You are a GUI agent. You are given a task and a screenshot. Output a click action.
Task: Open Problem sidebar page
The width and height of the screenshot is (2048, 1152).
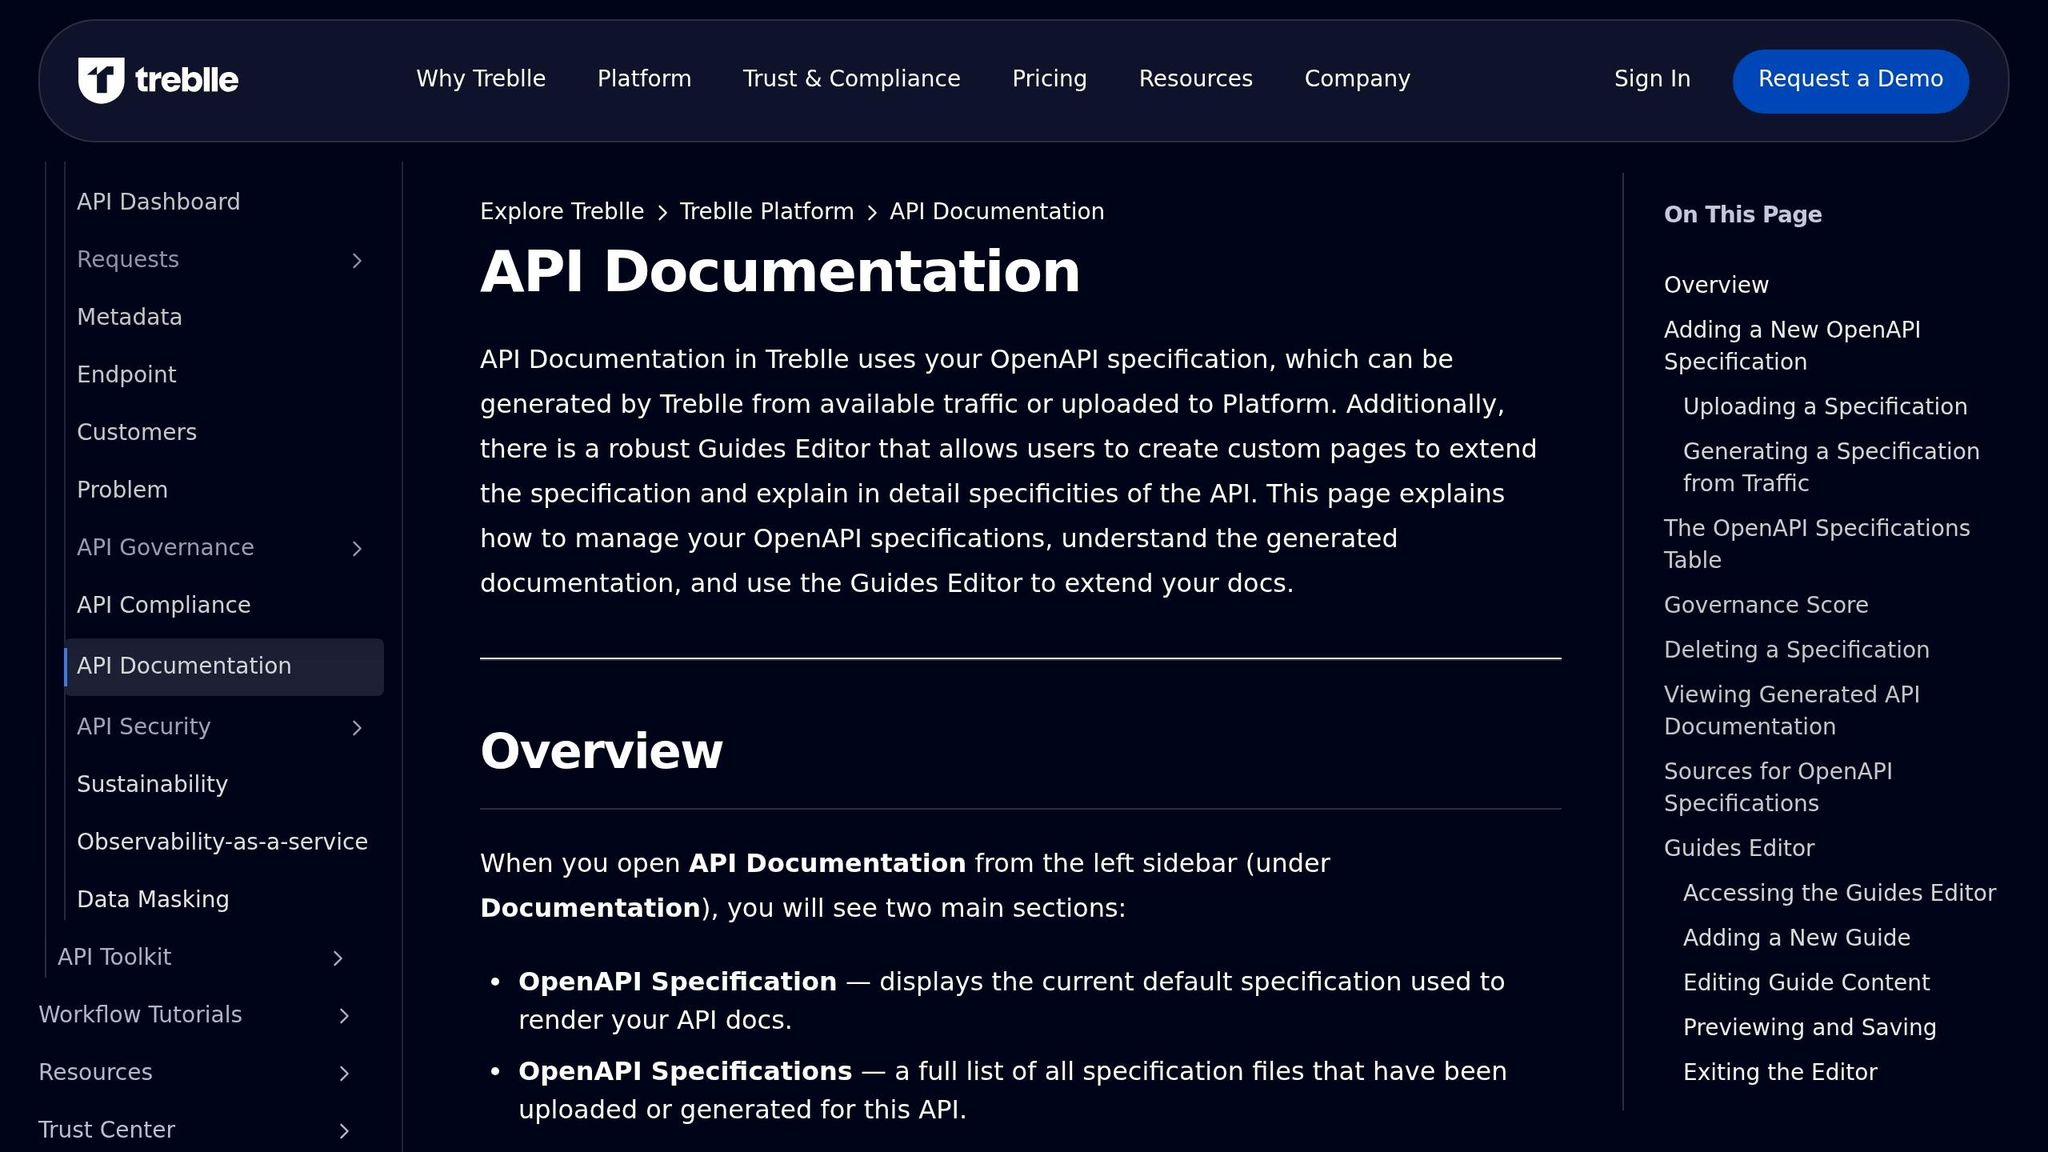tap(122, 490)
